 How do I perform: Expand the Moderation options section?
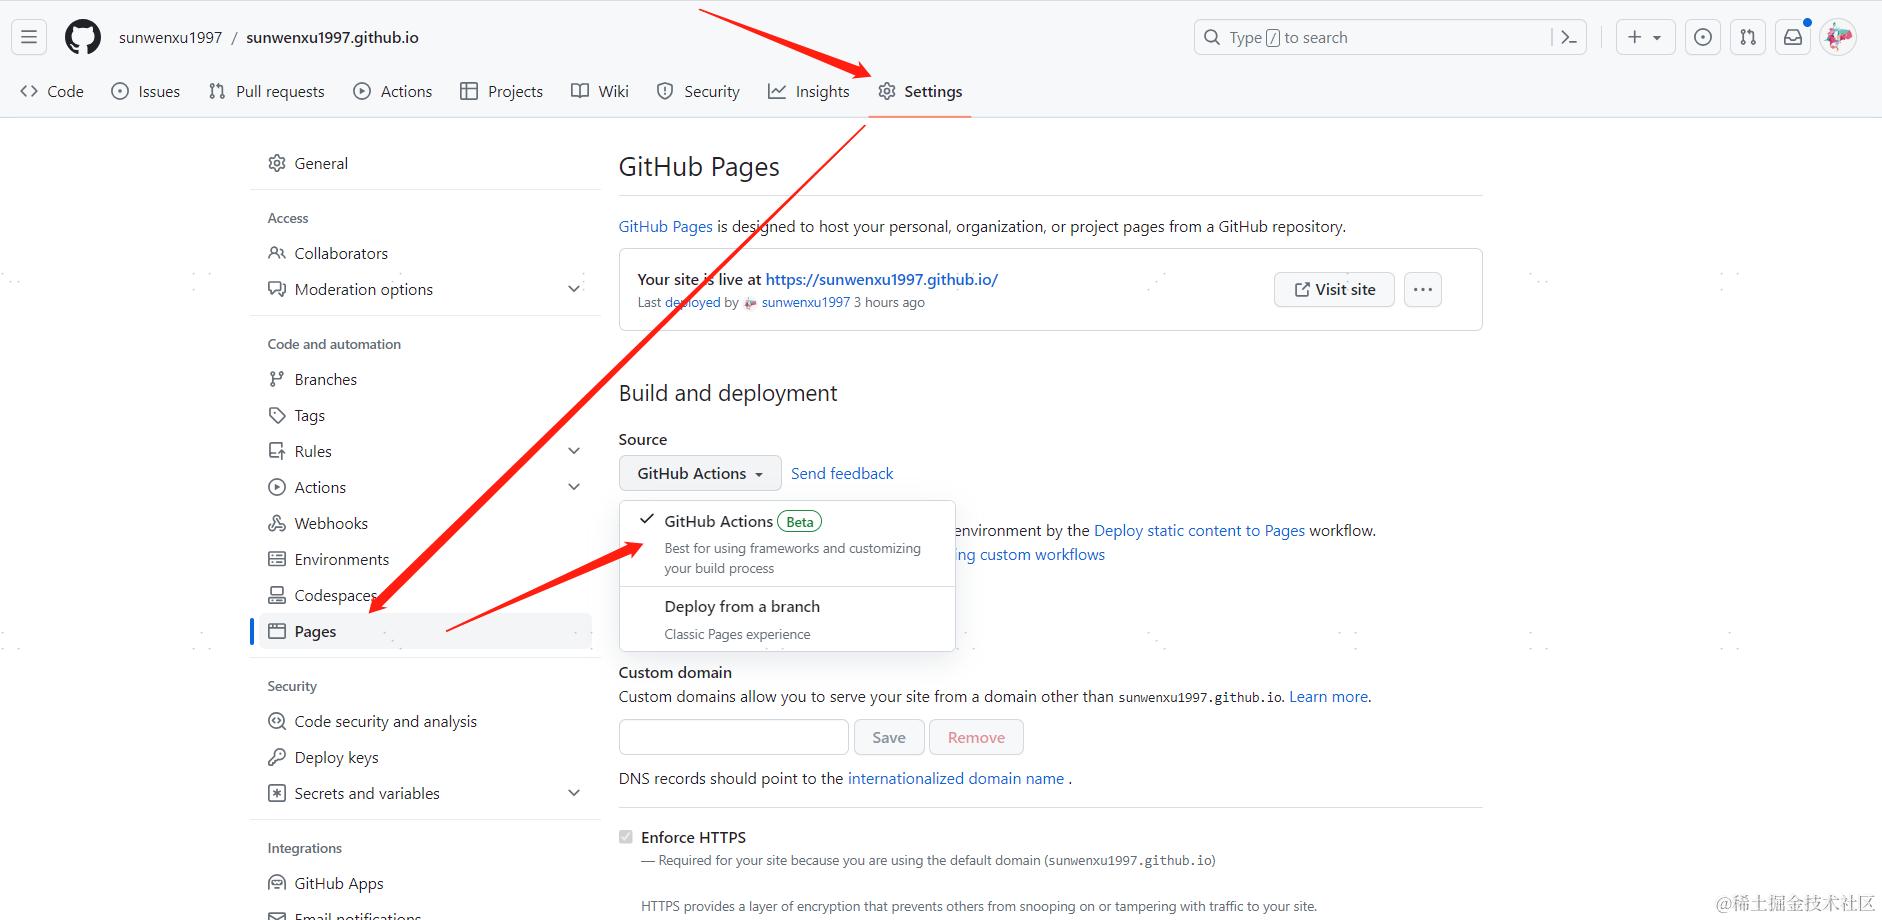(574, 289)
